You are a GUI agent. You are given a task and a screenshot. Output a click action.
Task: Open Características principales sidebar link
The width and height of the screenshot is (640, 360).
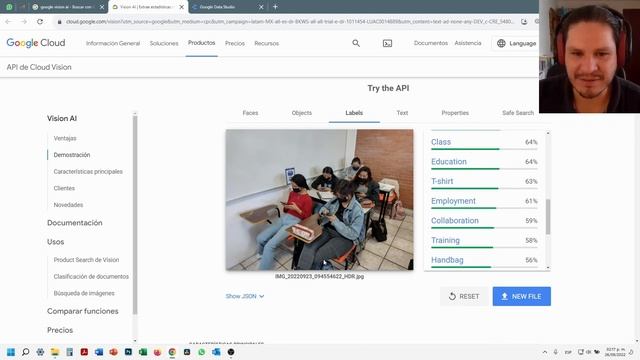(x=88, y=171)
